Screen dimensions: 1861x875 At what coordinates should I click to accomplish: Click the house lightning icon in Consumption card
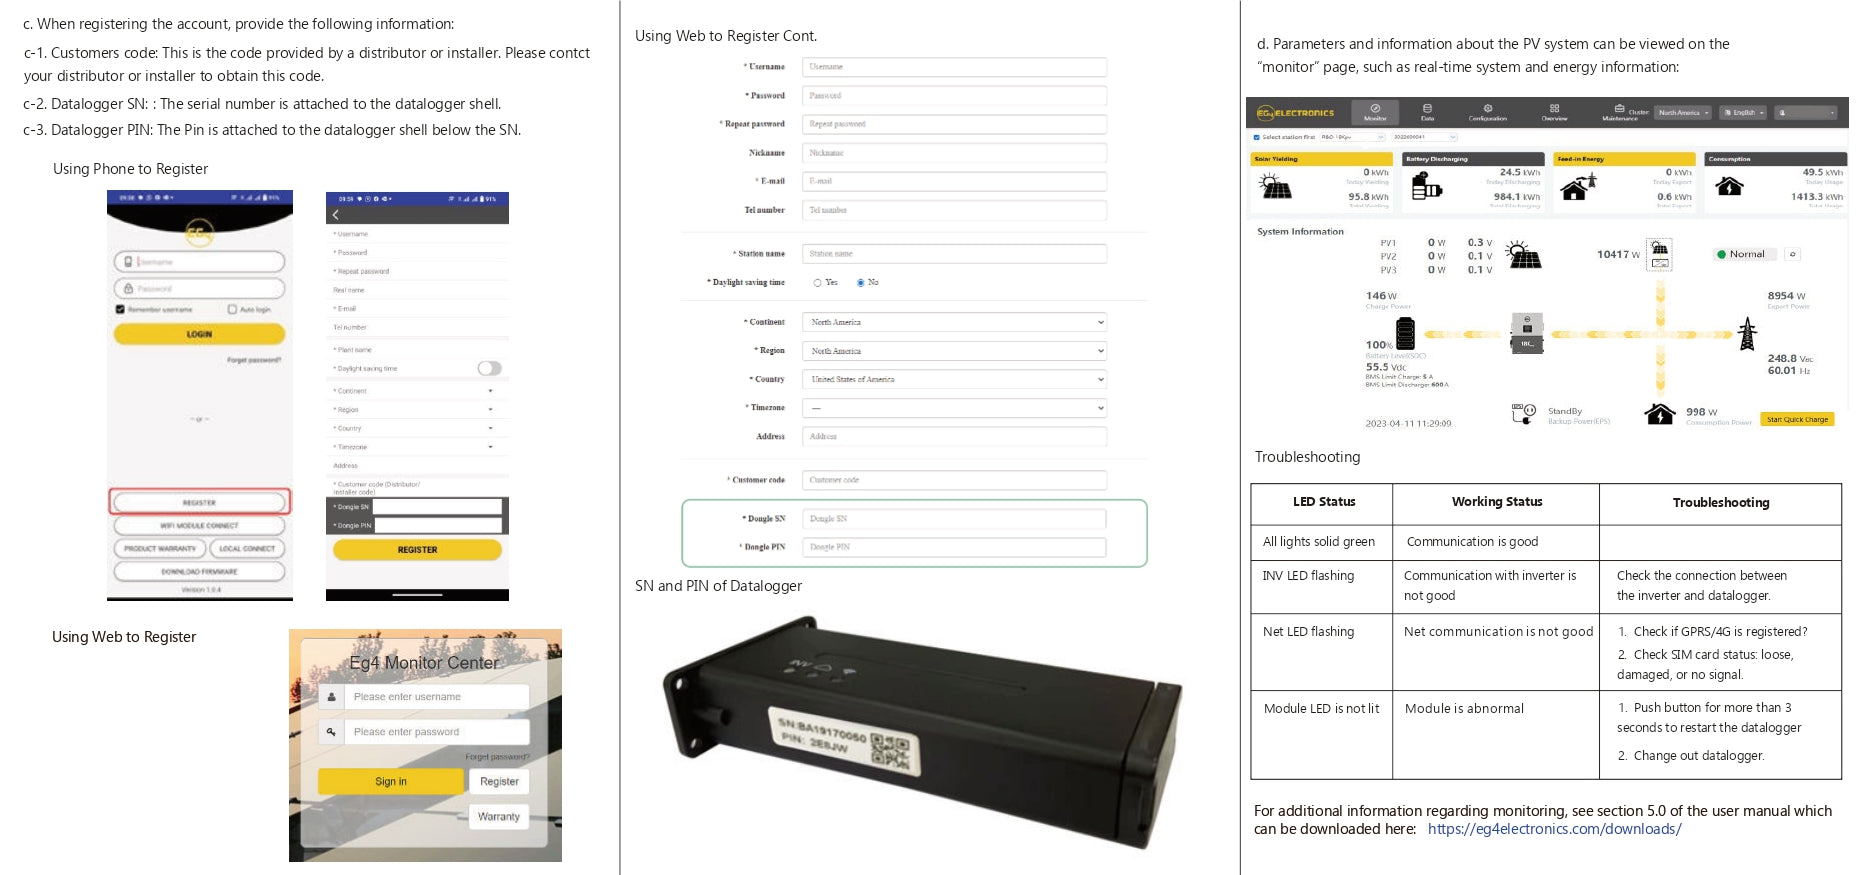1729,186
